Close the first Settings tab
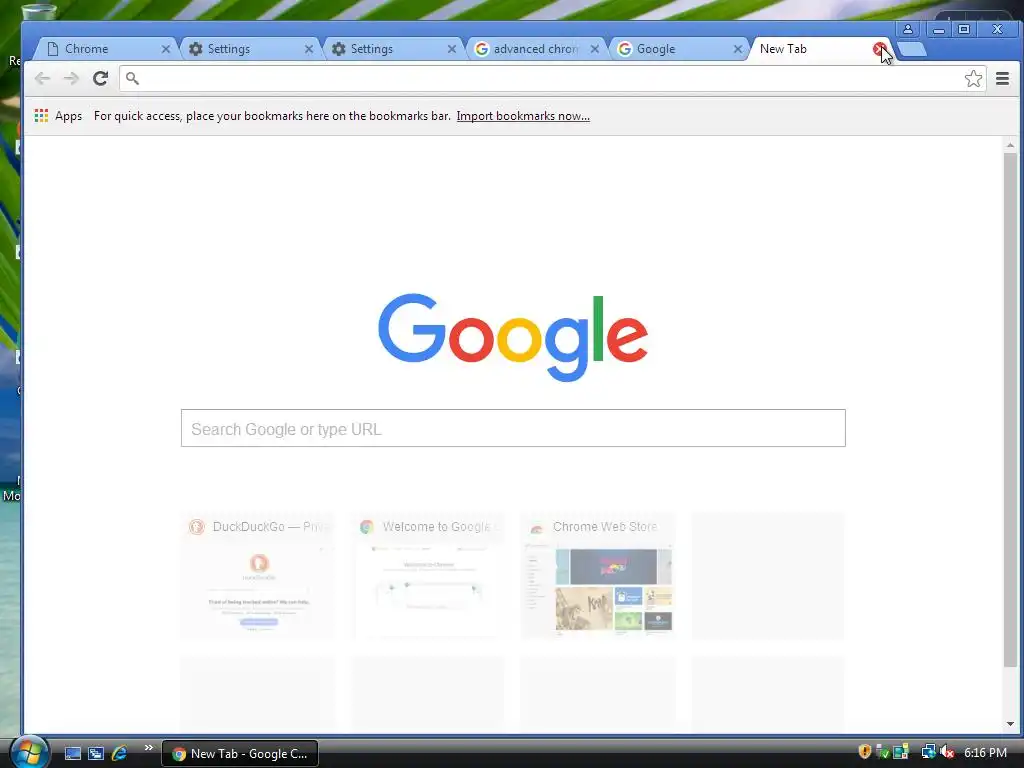 [x=308, y=49]
